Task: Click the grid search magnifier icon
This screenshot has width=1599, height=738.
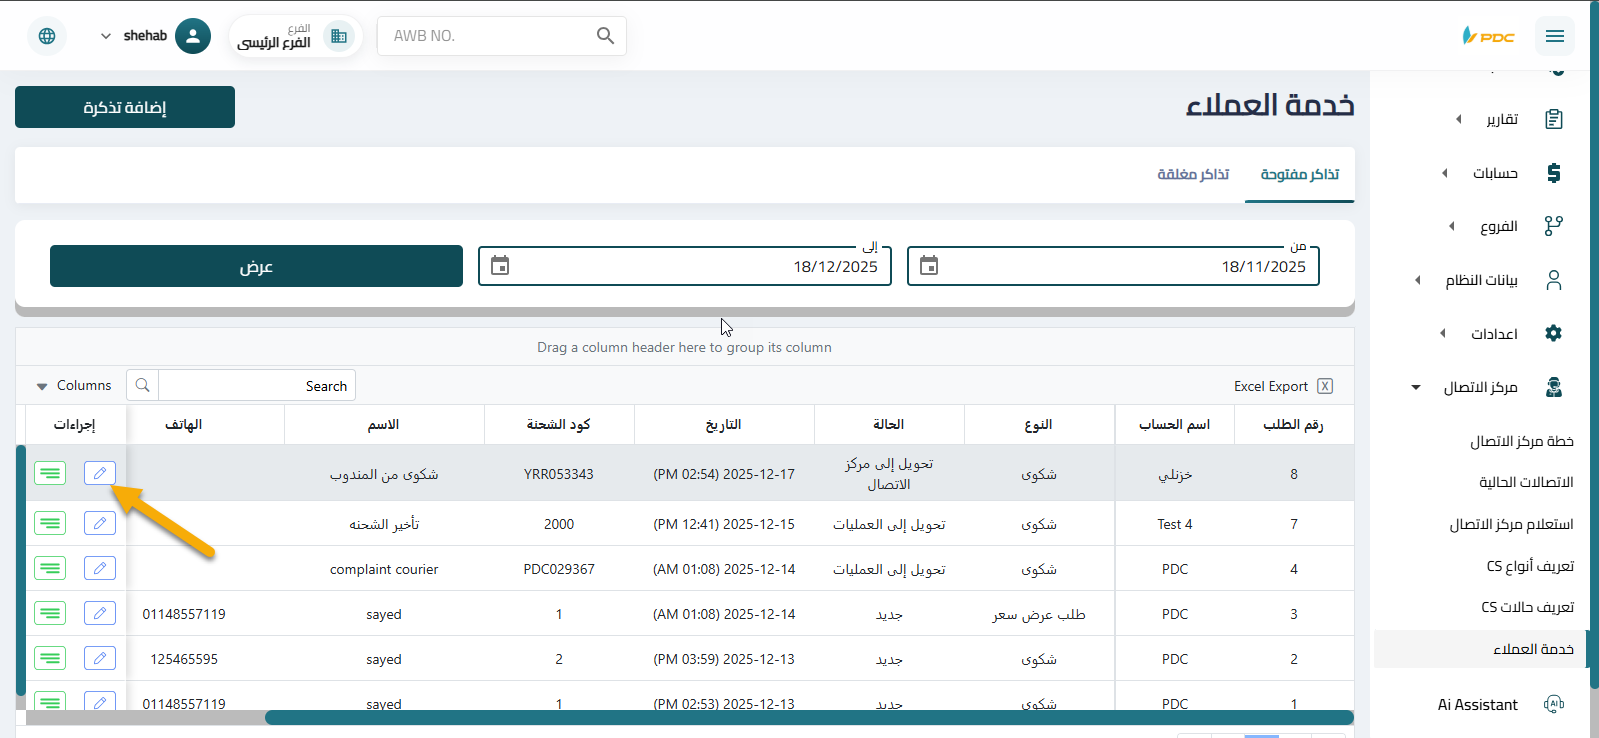Action: (x=143, y=386)
